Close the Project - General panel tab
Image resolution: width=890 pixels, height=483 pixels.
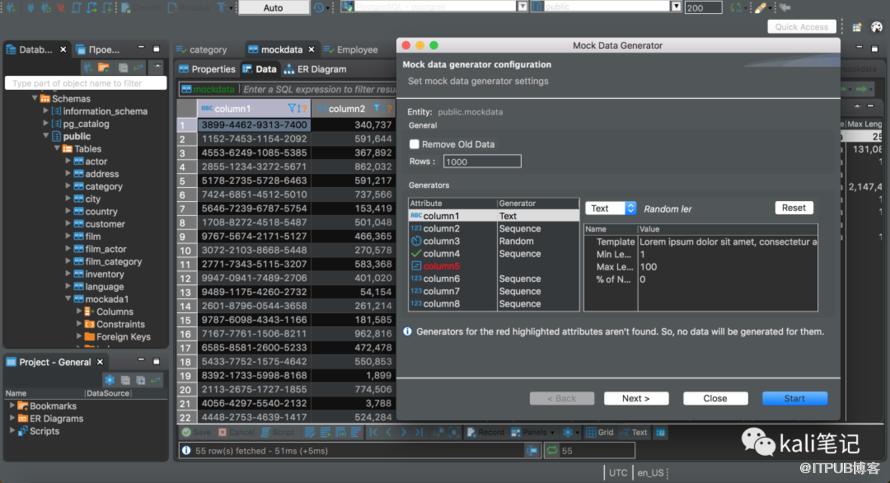click(x=98, y=362)
